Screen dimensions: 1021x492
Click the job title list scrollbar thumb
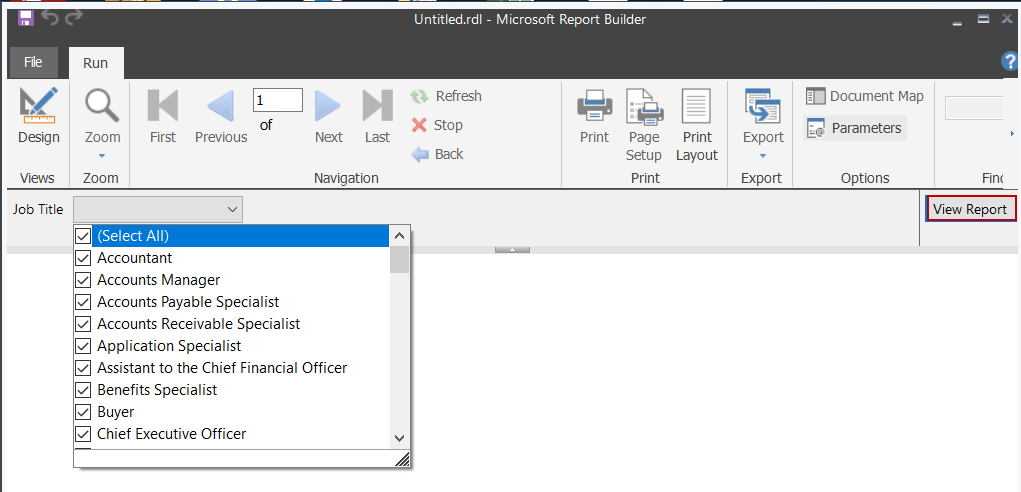click(400, 260)
